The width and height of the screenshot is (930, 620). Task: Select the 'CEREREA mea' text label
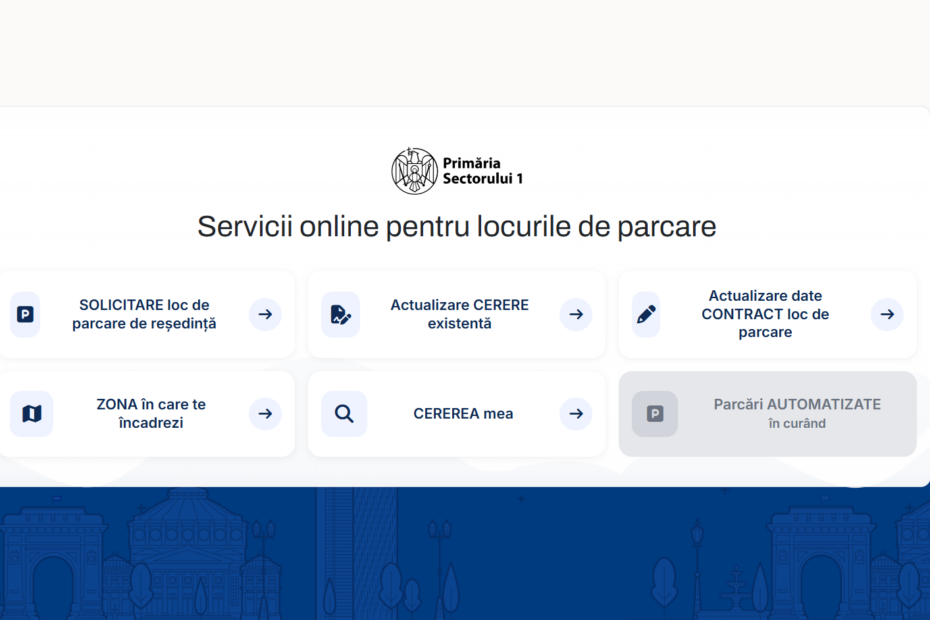(x=463, y=414)
